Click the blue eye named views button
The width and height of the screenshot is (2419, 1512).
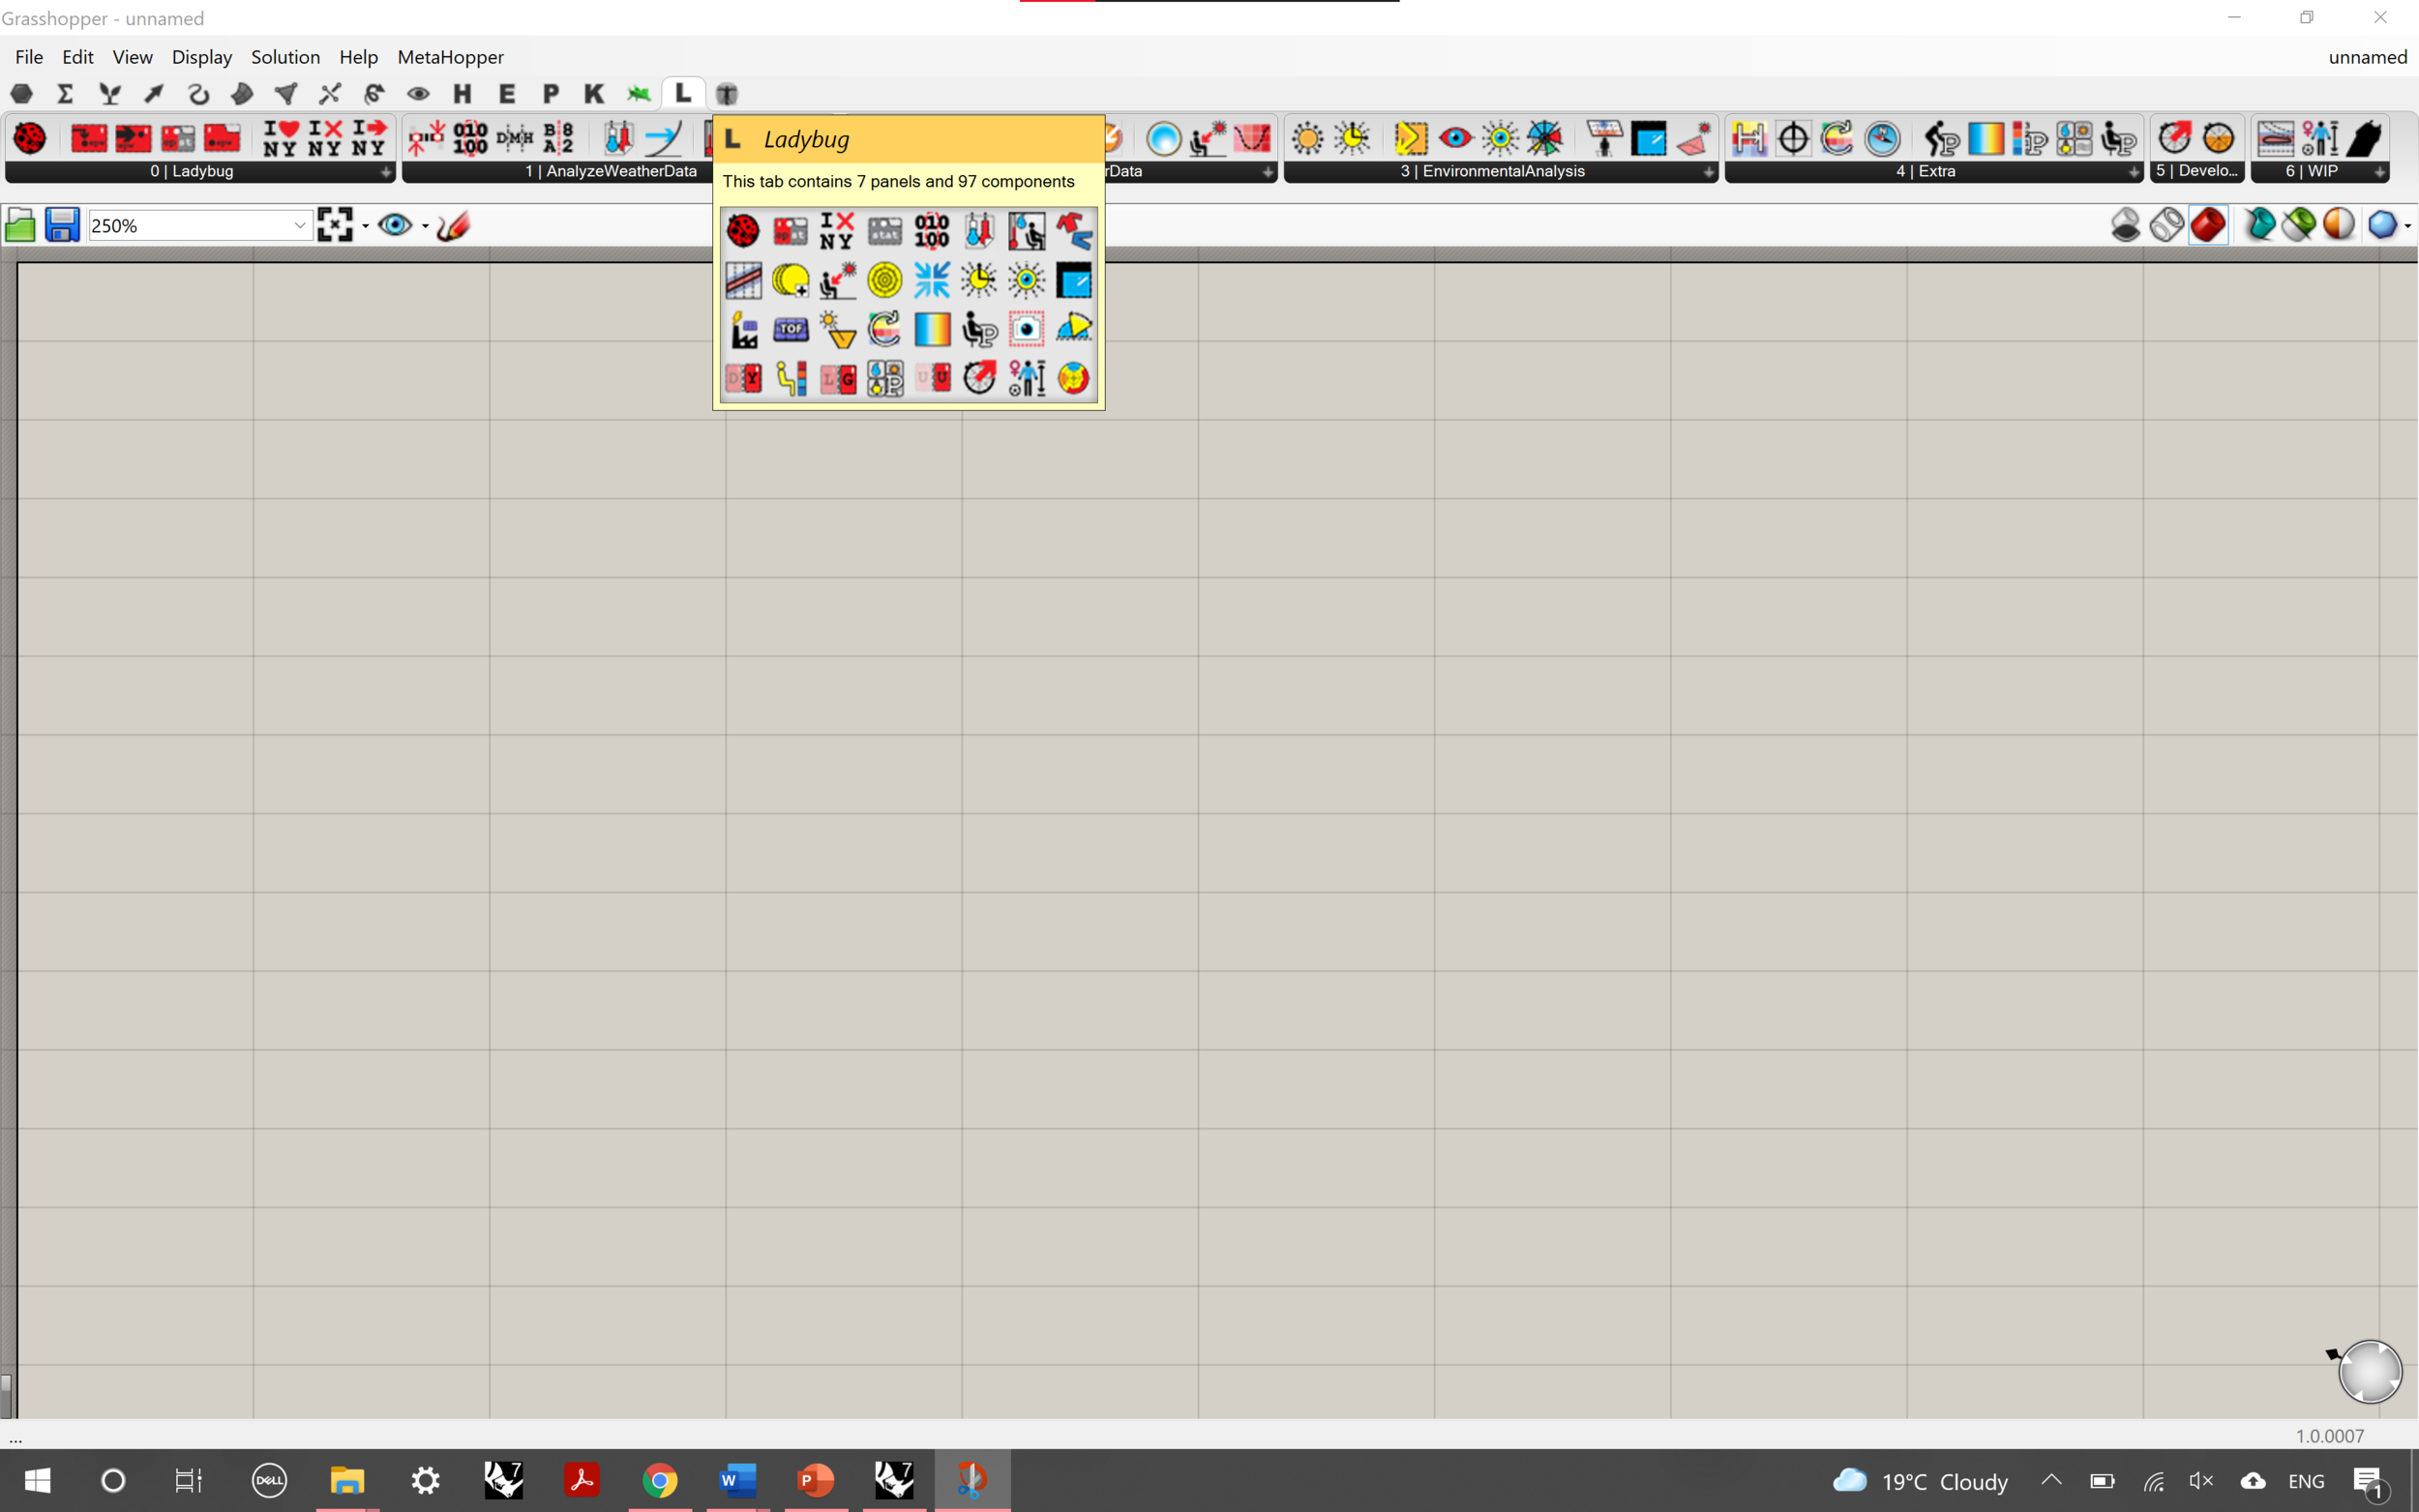coord(395,225)
